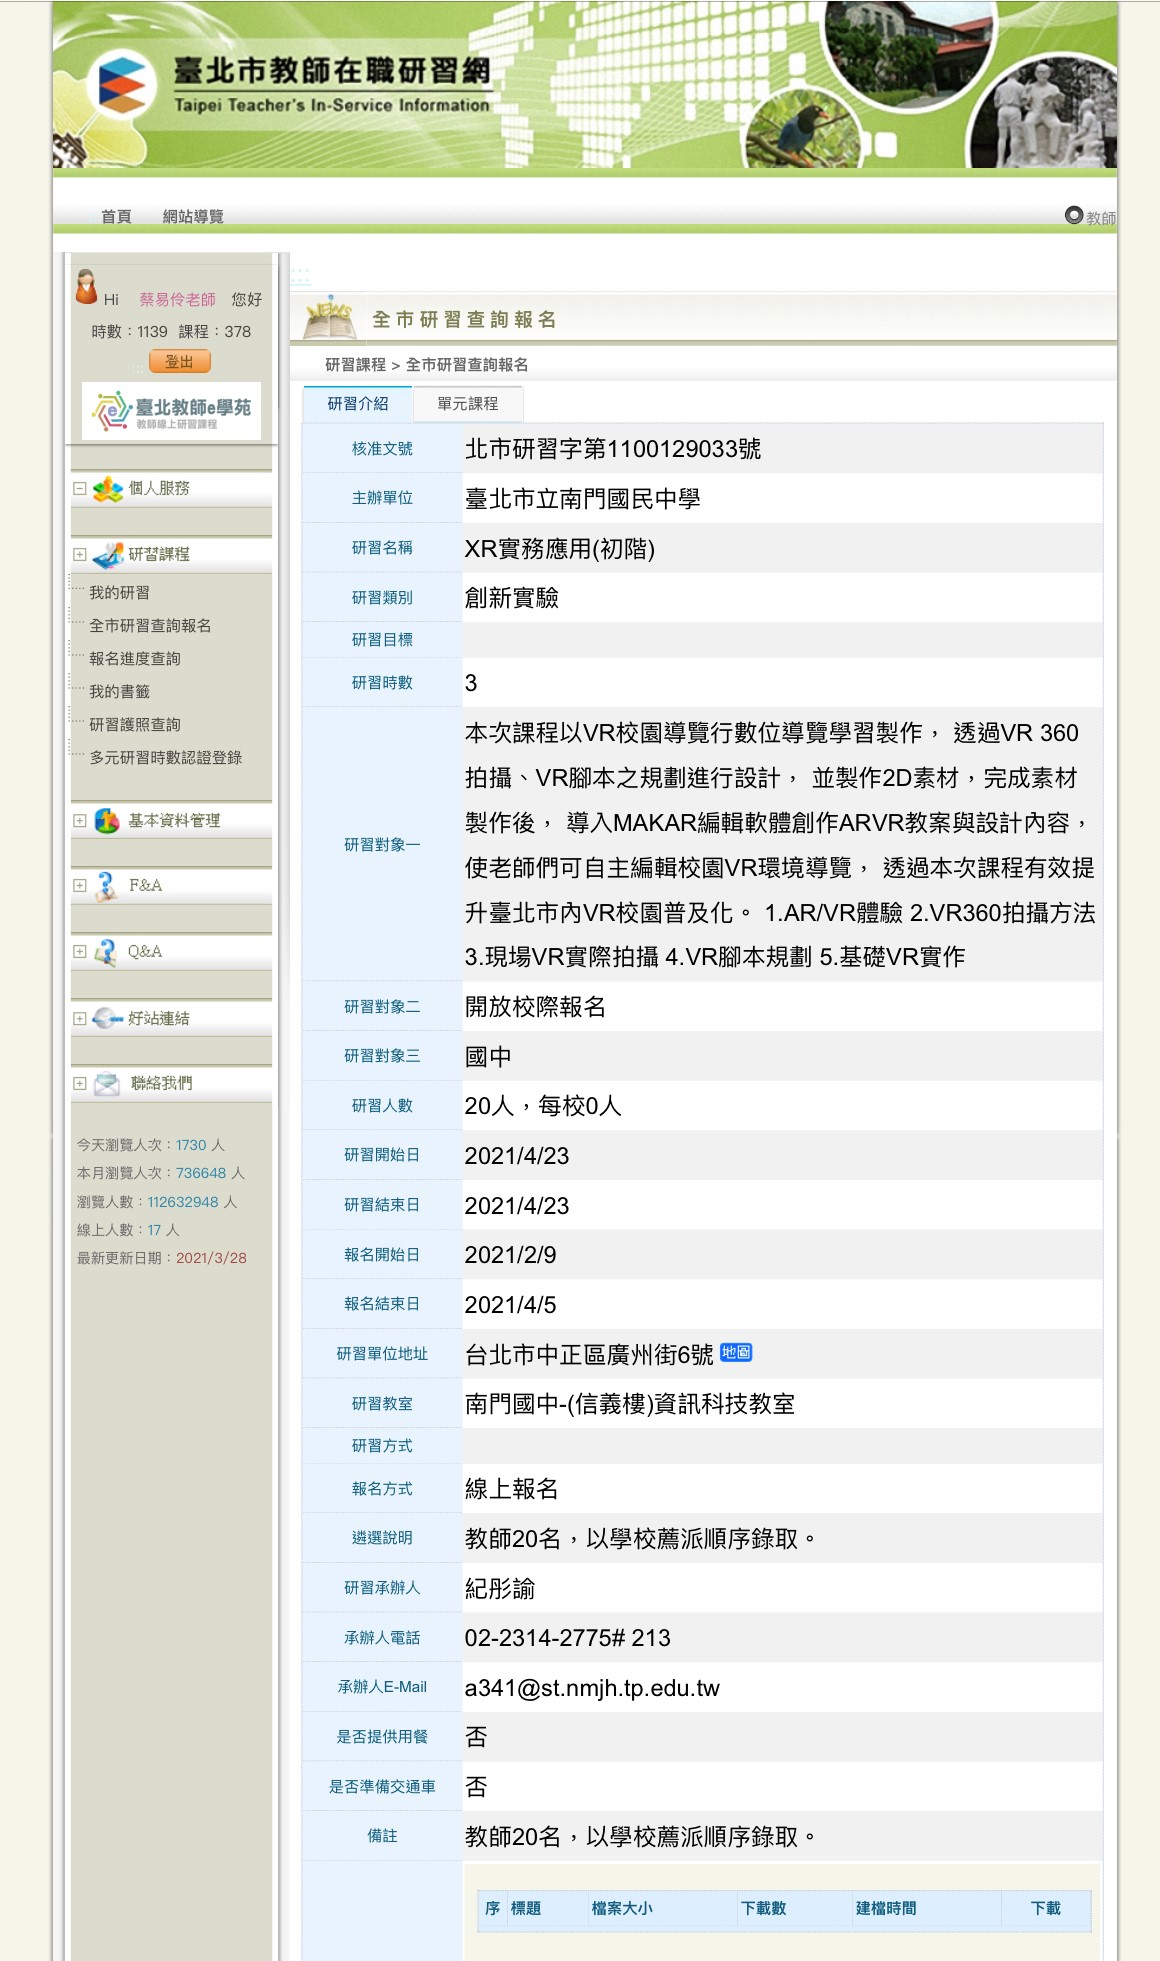Click the F&A sidebar icon
The height and width of the screenshot is (1961, 1160).
(107, 886)
